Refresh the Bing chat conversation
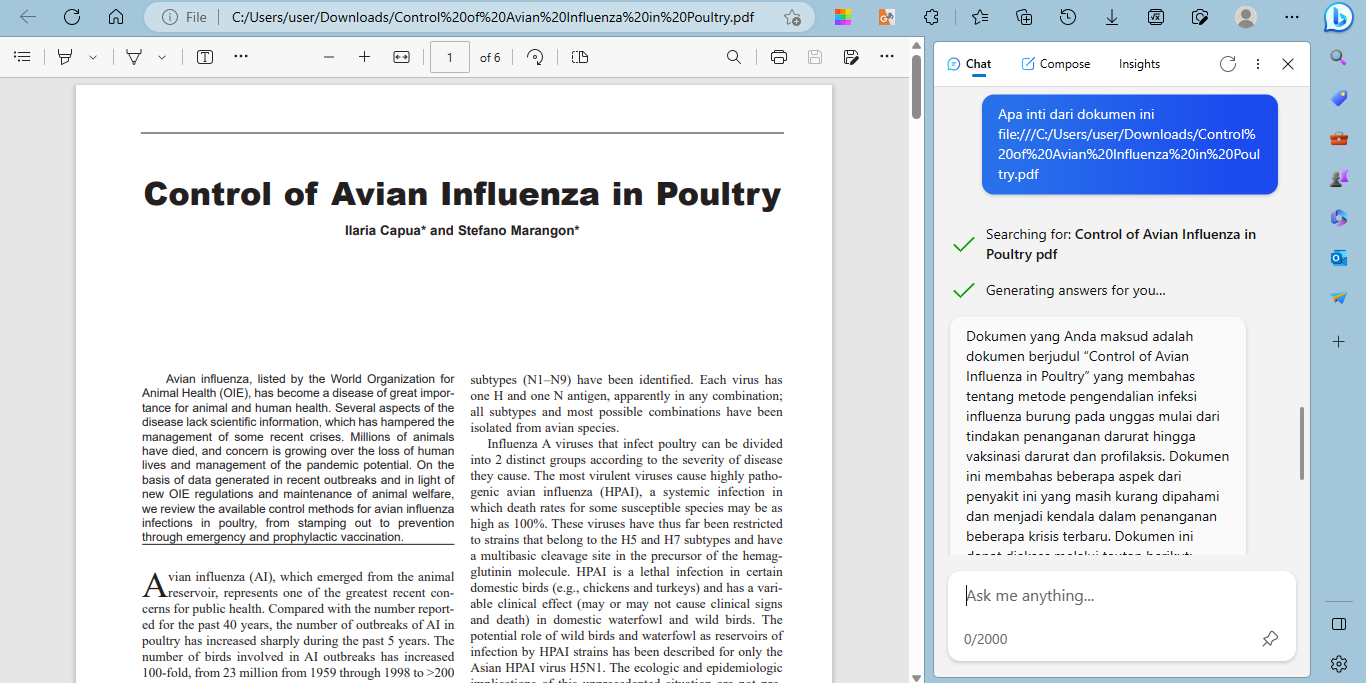 click(1228, 64)
